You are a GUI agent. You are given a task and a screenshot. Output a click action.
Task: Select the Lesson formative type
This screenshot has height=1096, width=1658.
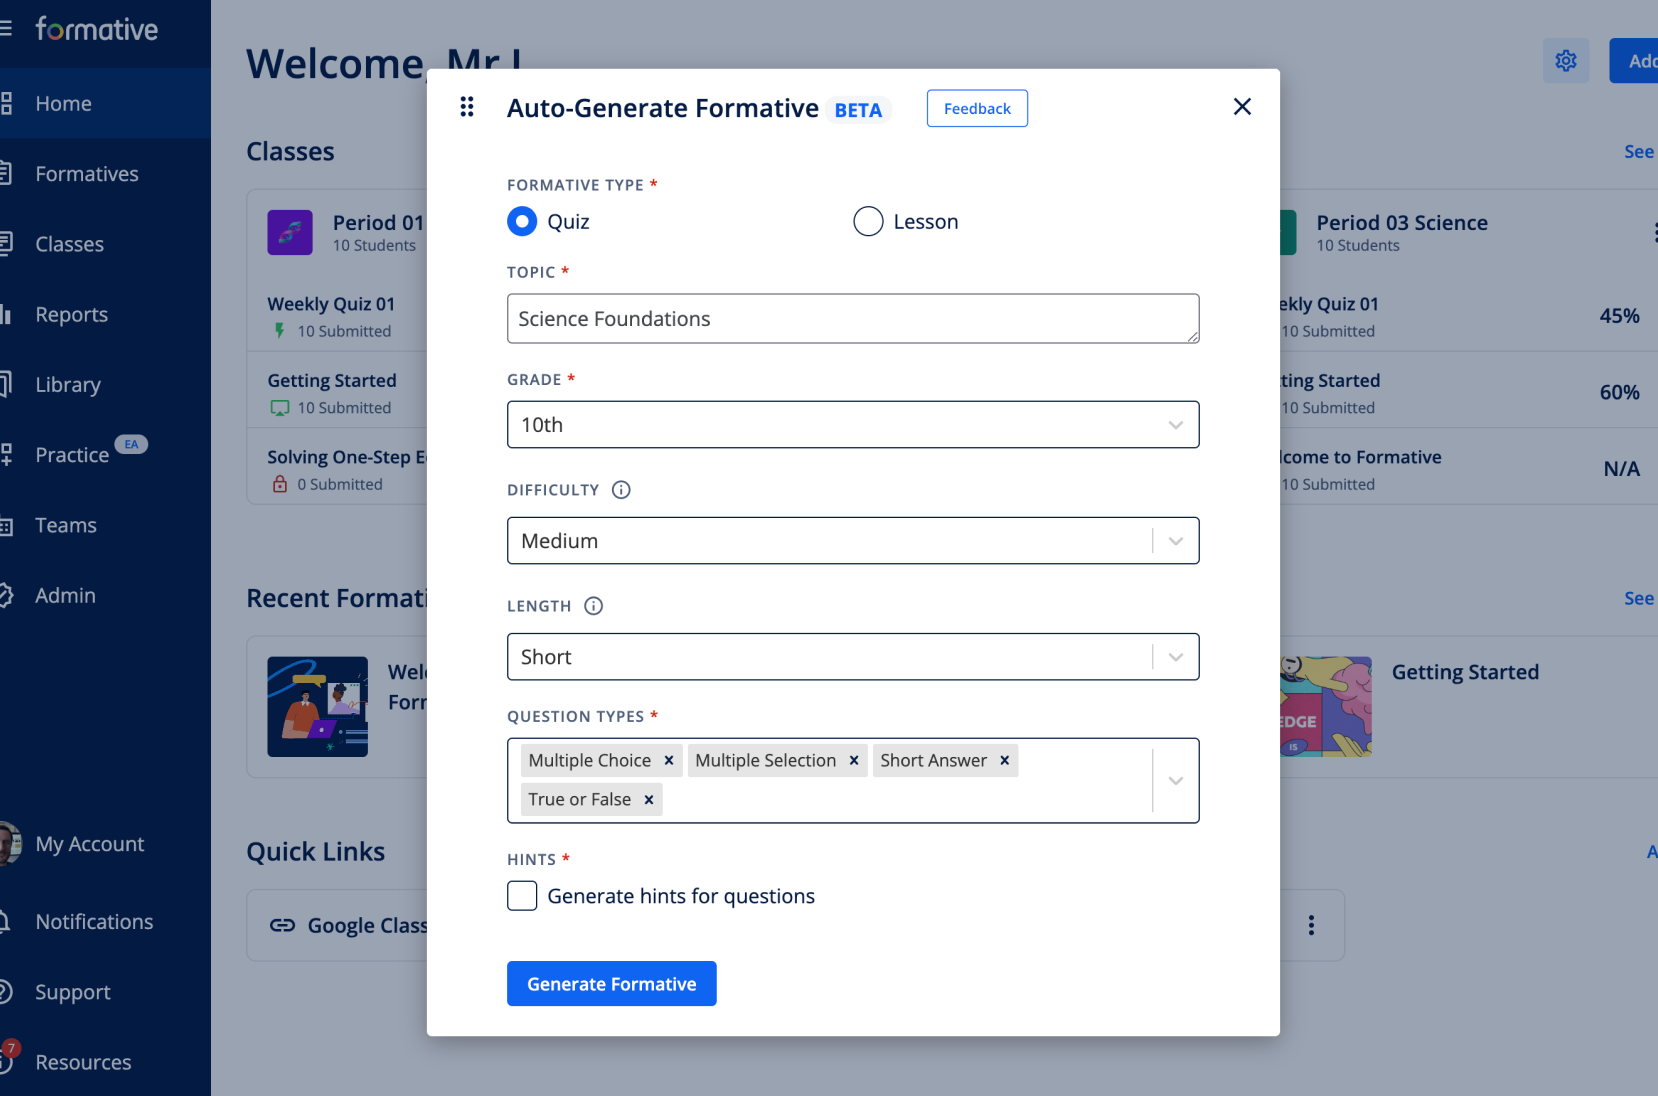point(868,221)
